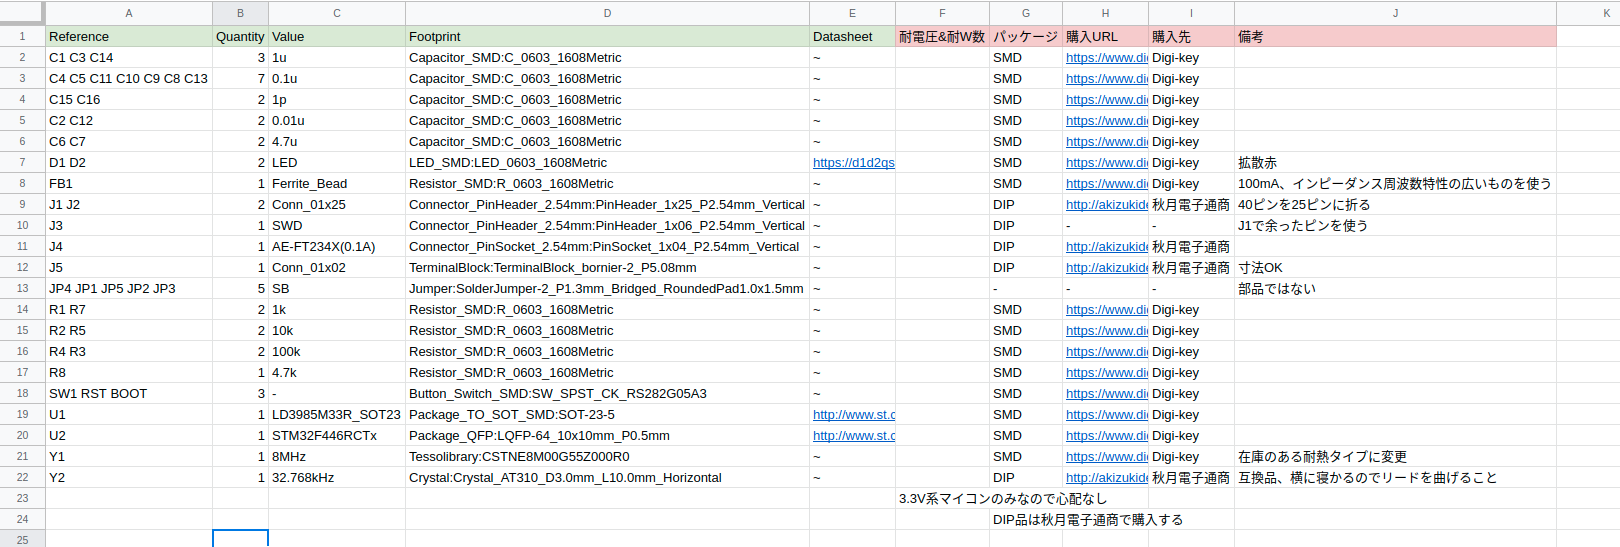
Task: Open the D1 D2 datasheet link
Action: [x=853, y=163]
